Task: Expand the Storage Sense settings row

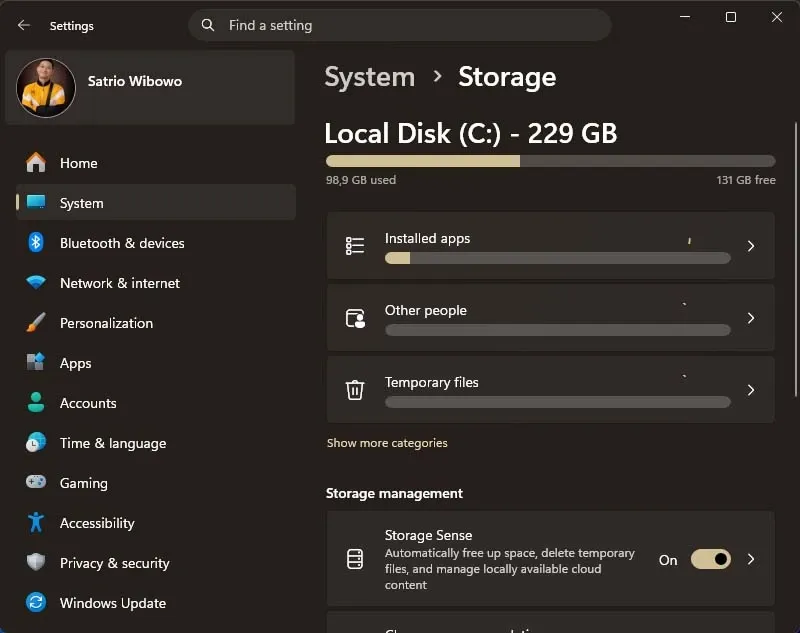Action: 751,560
